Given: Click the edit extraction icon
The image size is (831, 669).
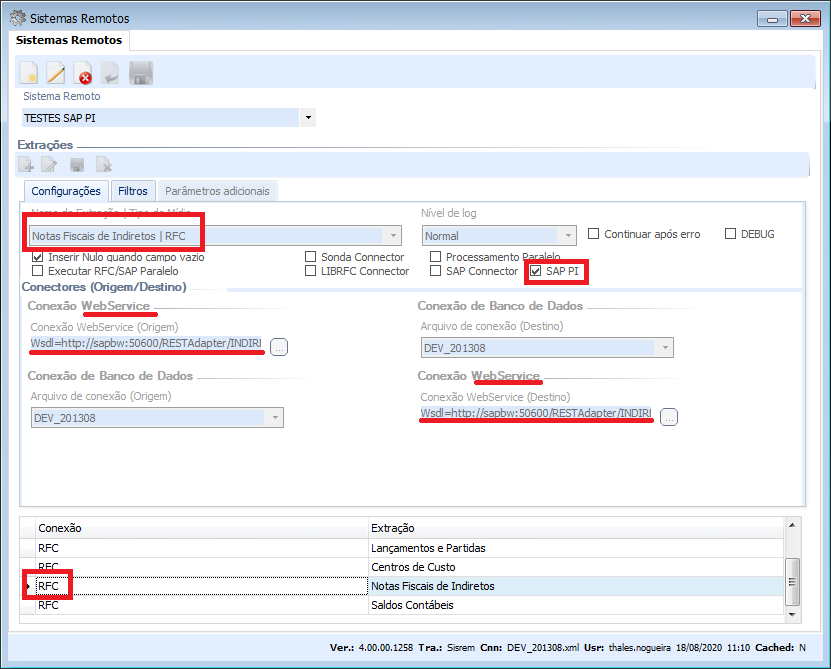Looking at the screenshot, I should 51,165.
